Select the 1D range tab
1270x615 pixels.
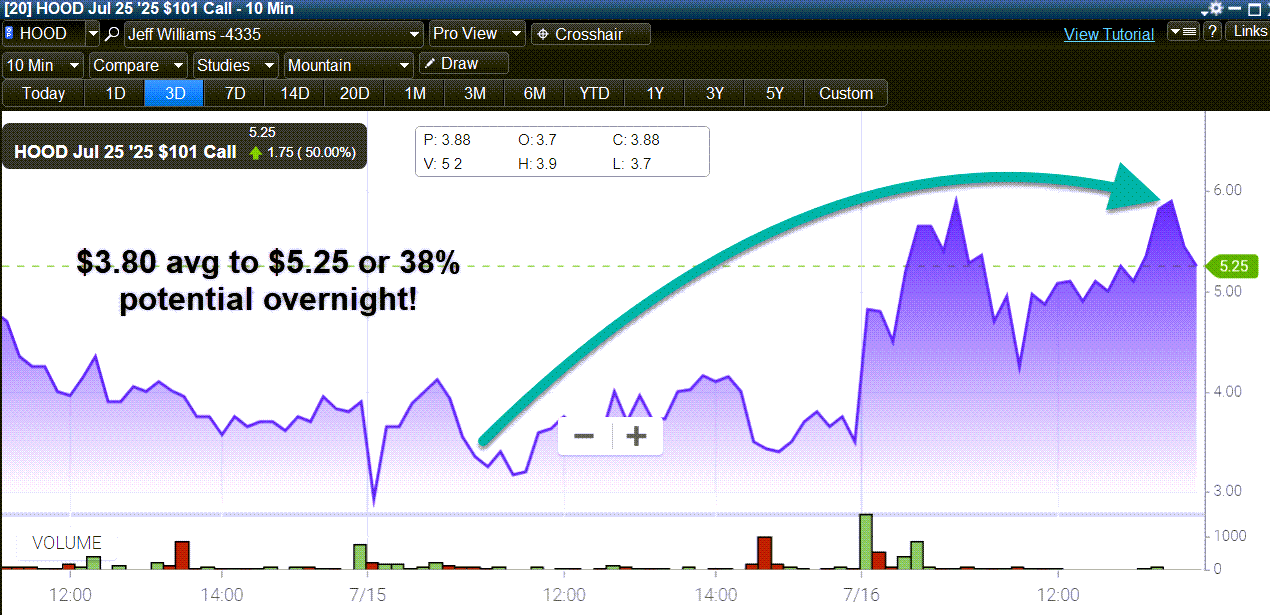click(x=116, y=94)
